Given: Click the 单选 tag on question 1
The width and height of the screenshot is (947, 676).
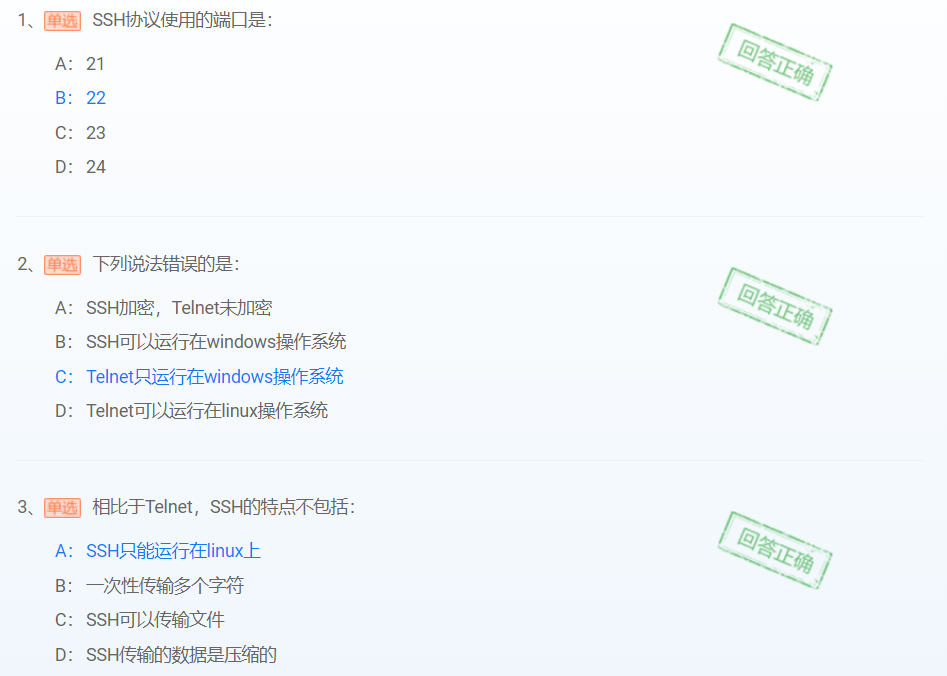Looking at the screenshot, I should pos(62,21).
